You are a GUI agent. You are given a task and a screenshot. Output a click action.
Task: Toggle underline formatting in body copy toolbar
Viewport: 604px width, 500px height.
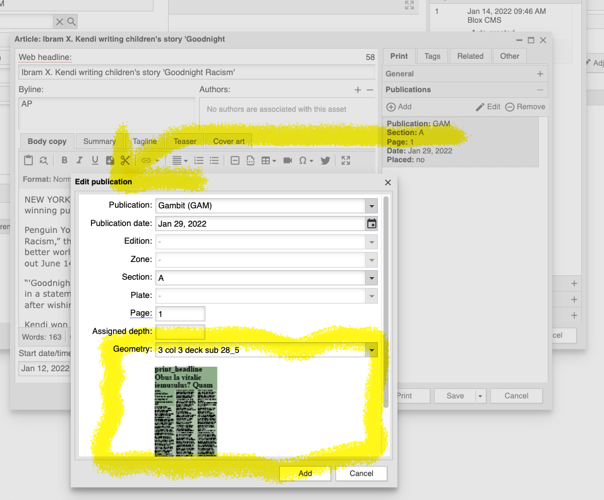95,160
